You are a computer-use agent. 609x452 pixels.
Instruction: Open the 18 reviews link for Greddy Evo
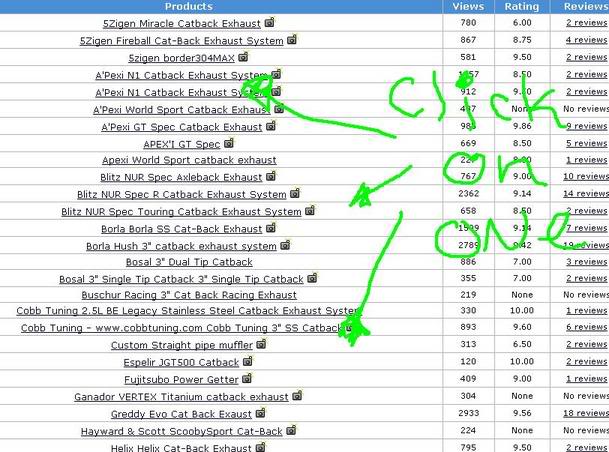[x=585, y=413]
